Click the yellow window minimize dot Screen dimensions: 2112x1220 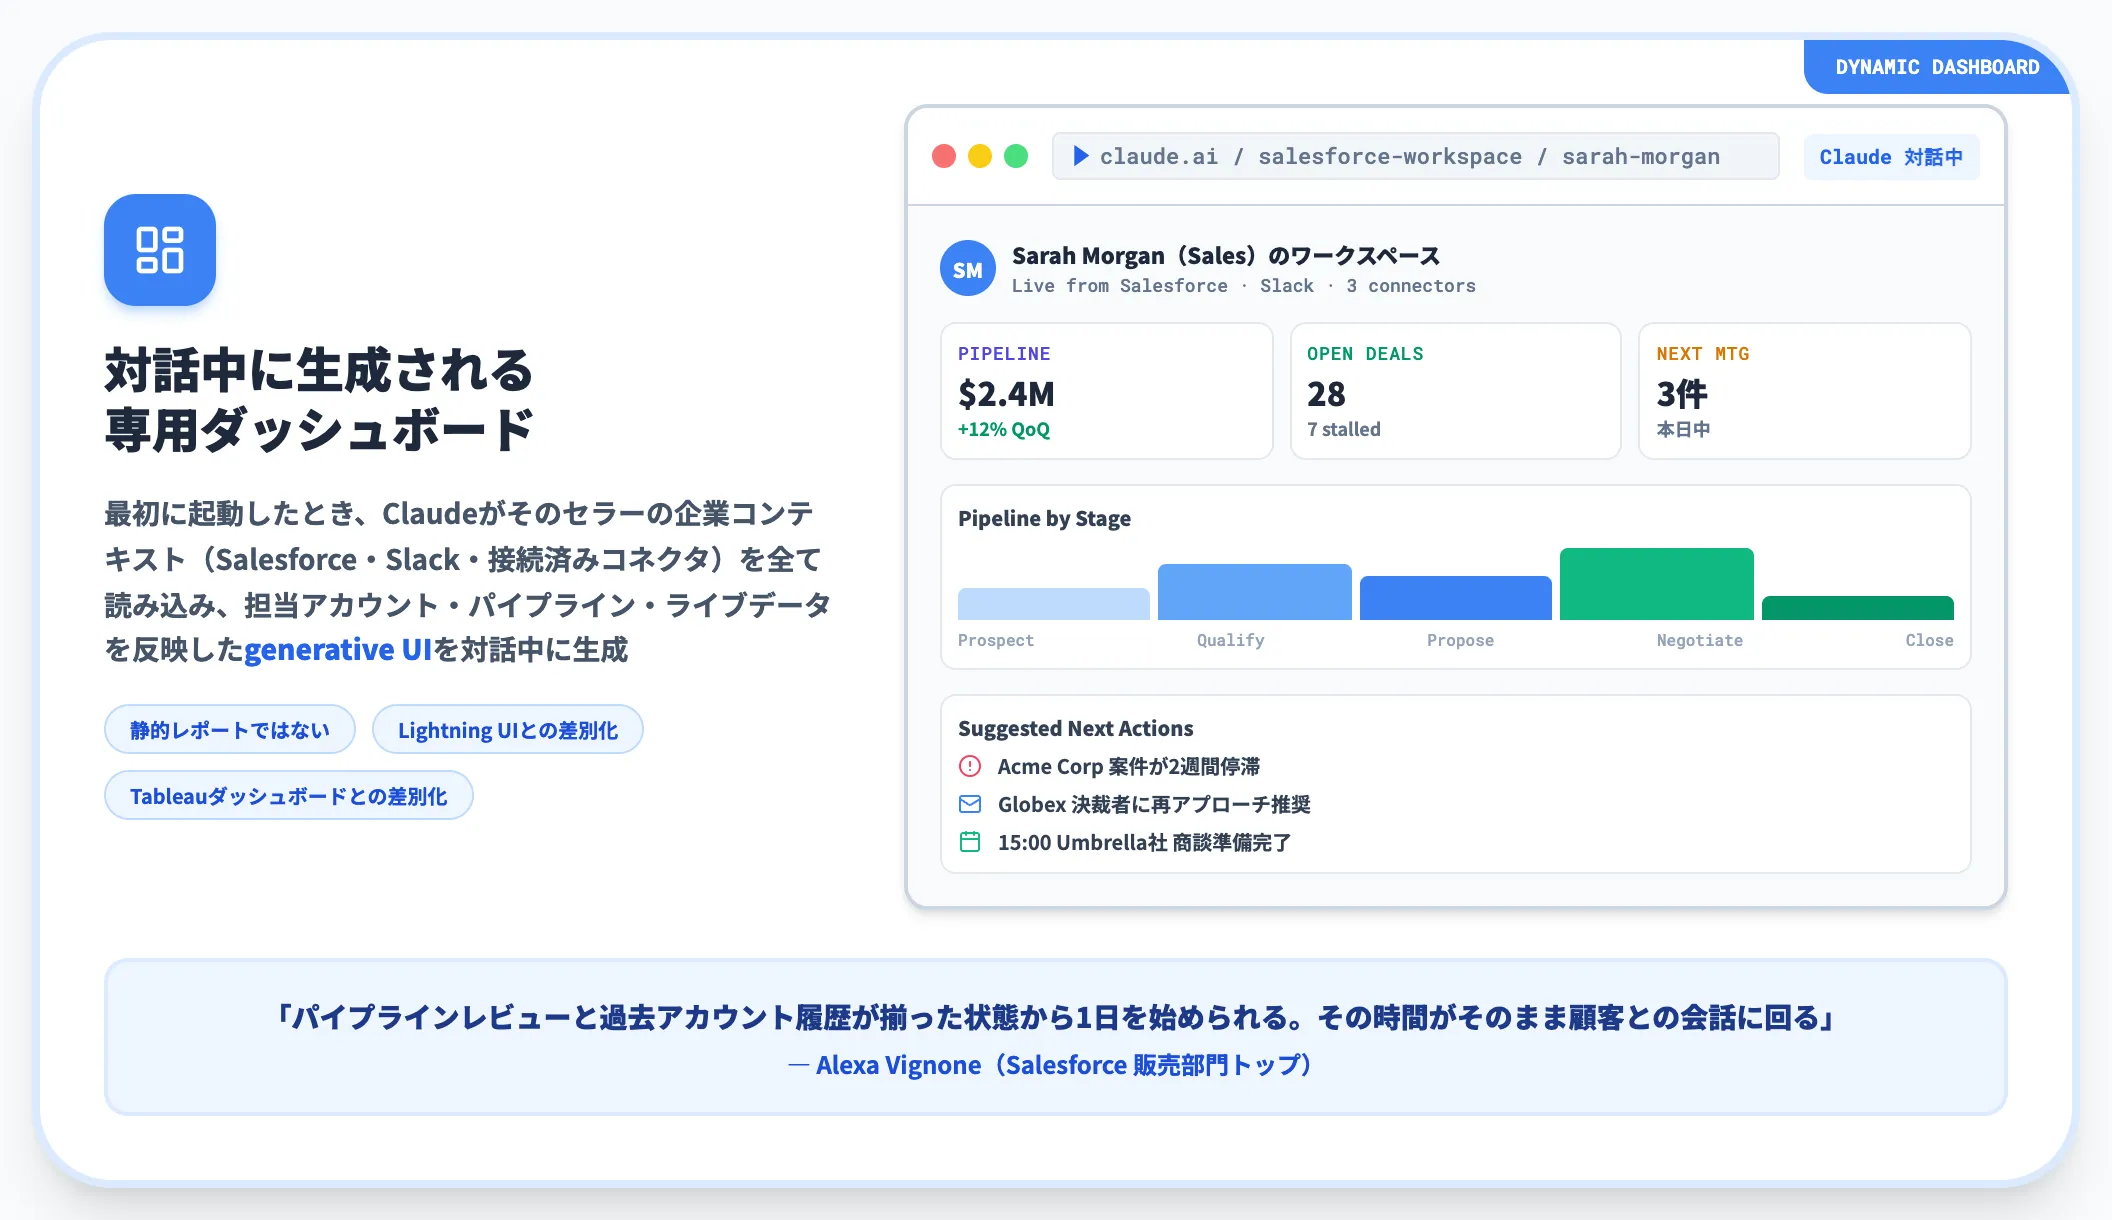980,156
